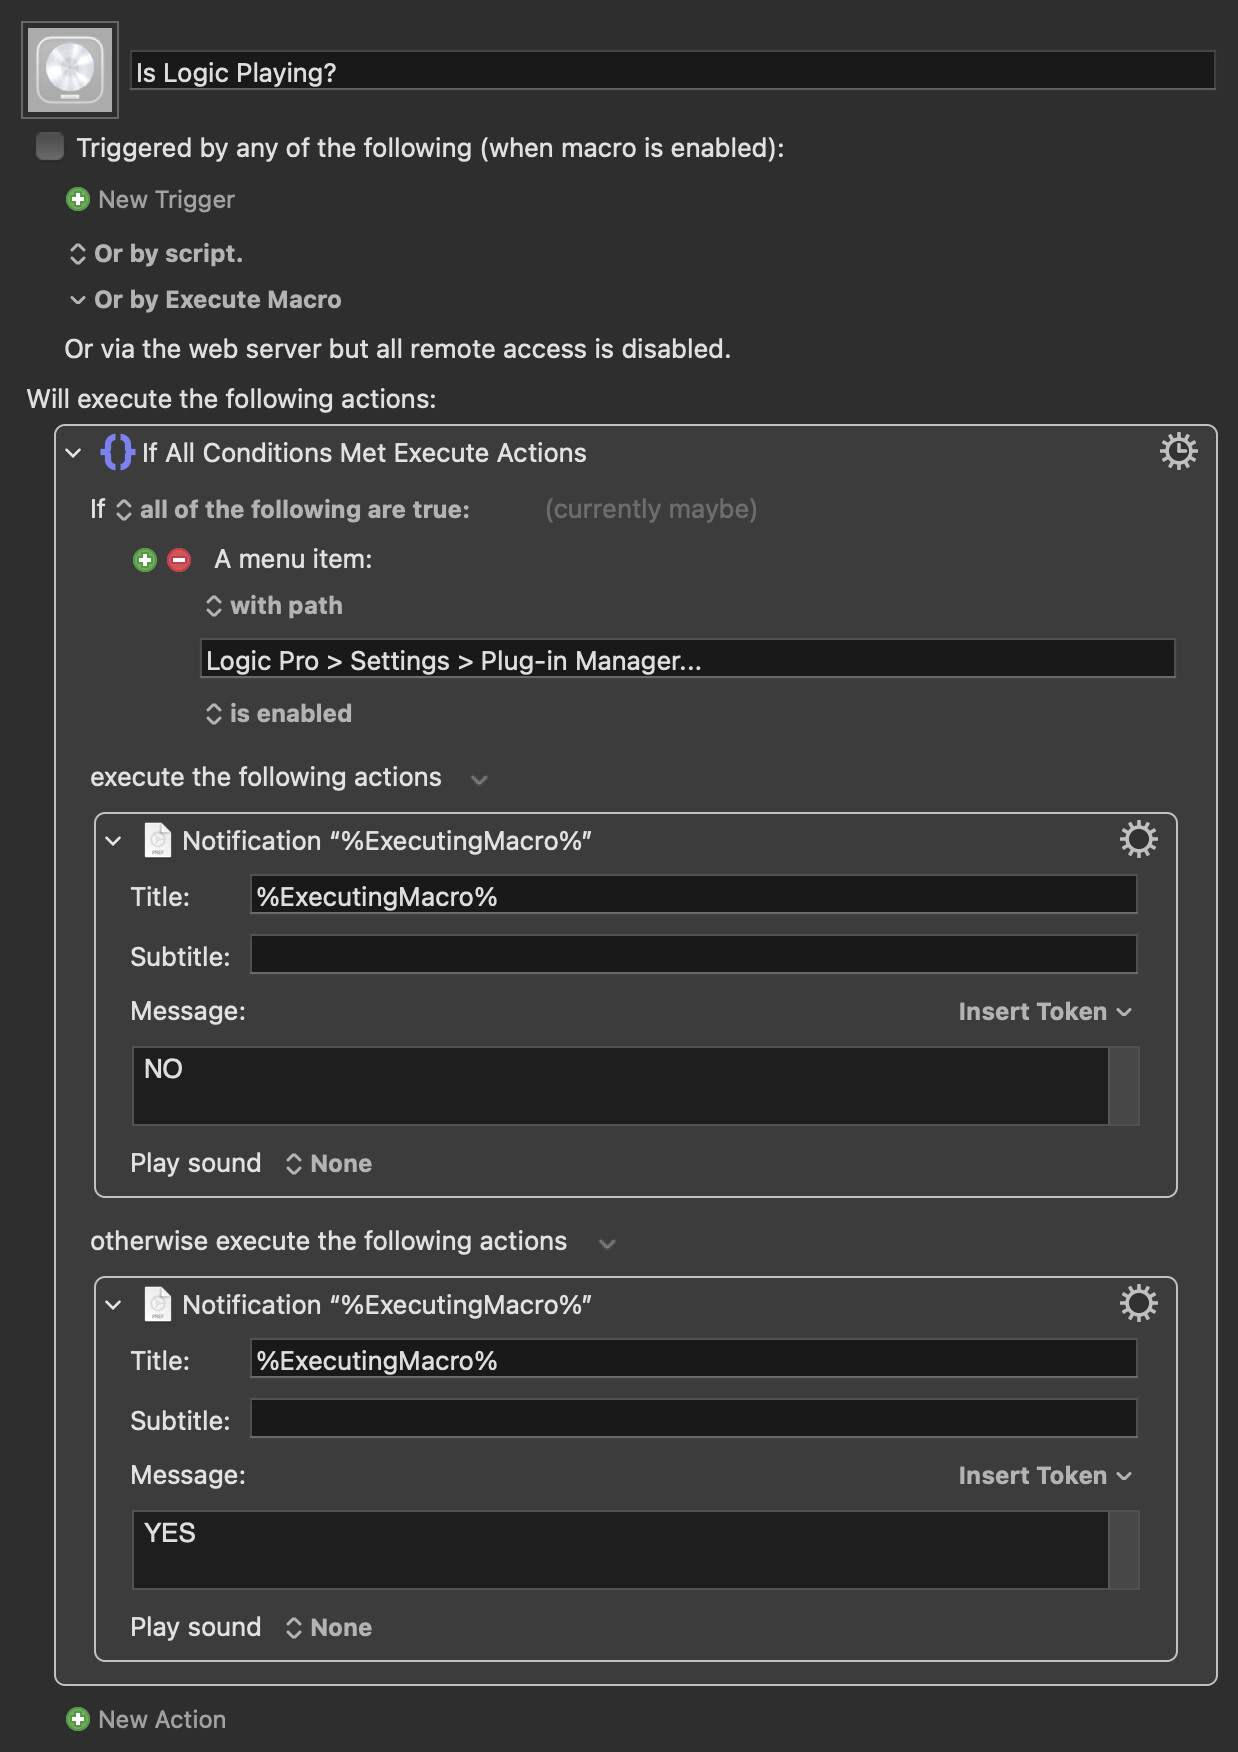Open Insert Token menu in NO notification
The width and height of the screenshot is (1238, 1752).
(x=1044, y=1012)
